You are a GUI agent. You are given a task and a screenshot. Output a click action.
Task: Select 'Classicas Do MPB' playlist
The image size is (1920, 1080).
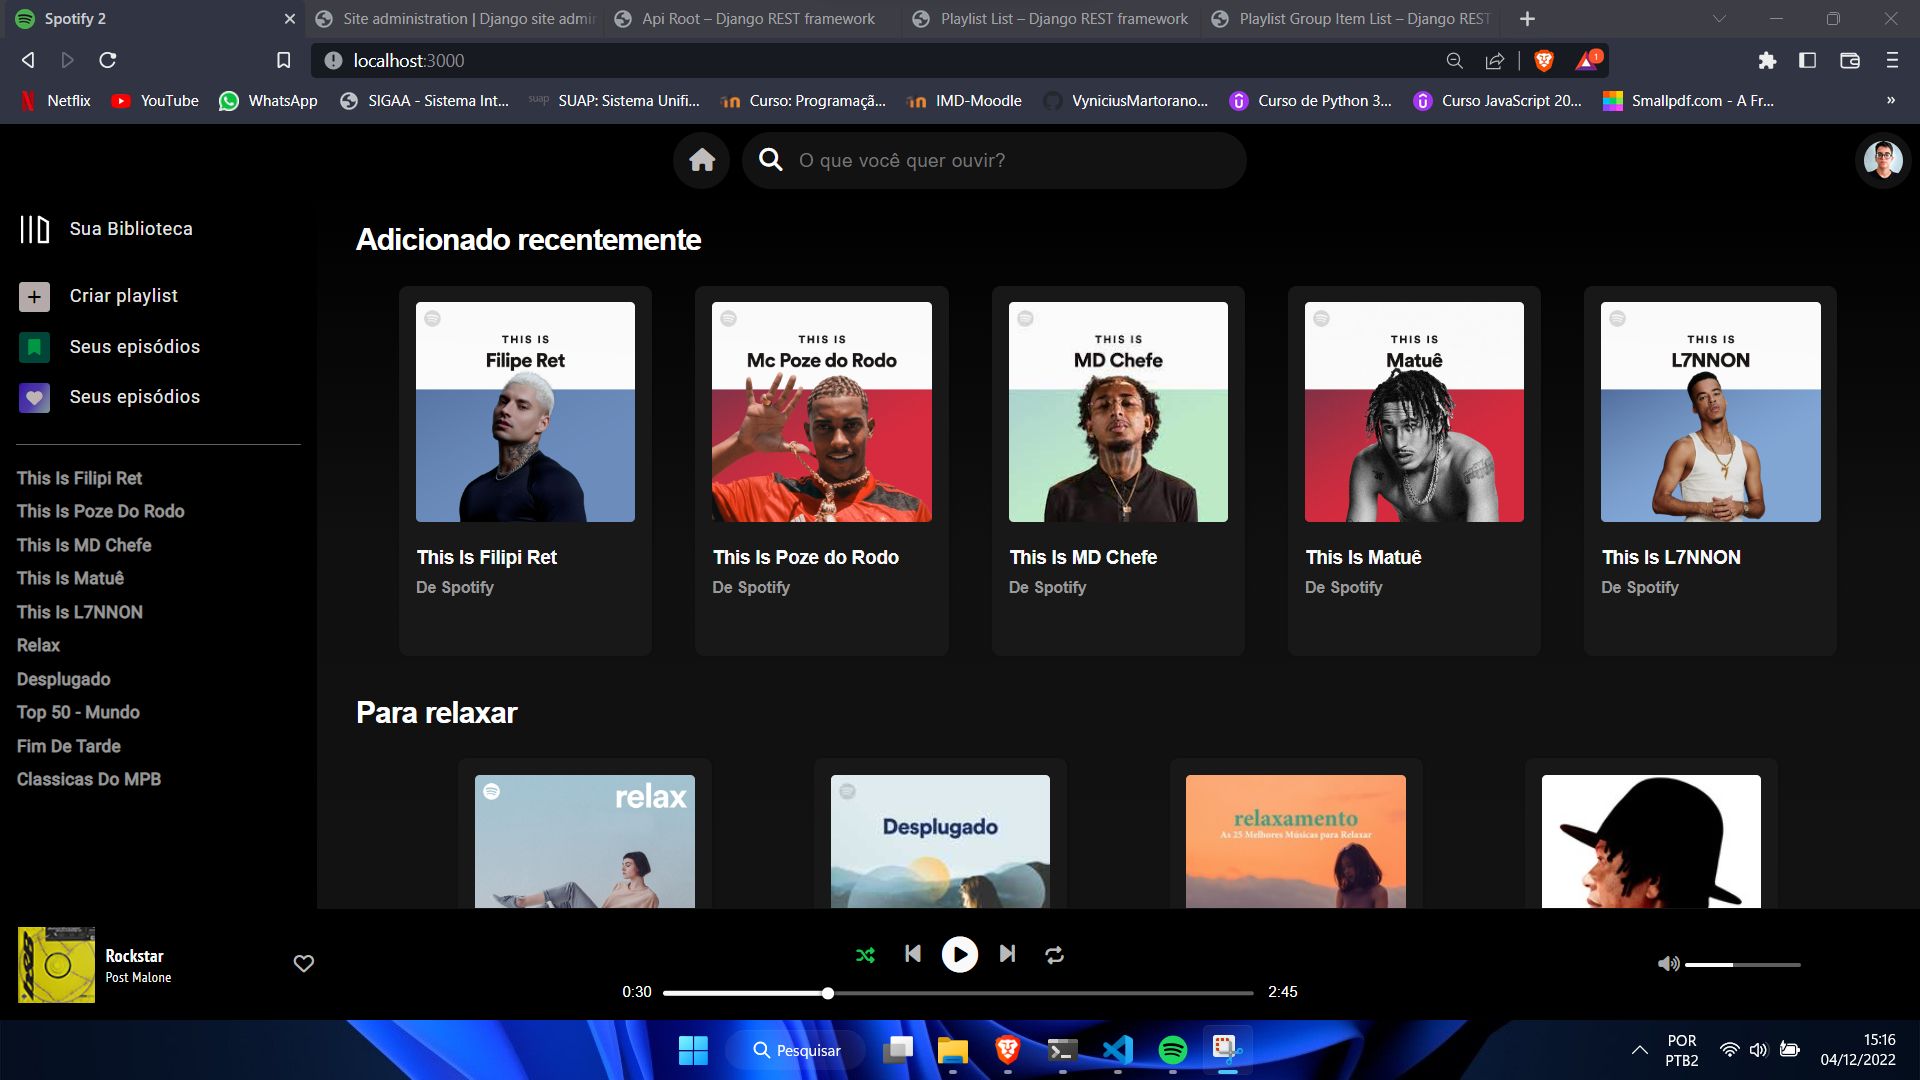(89, 779)
